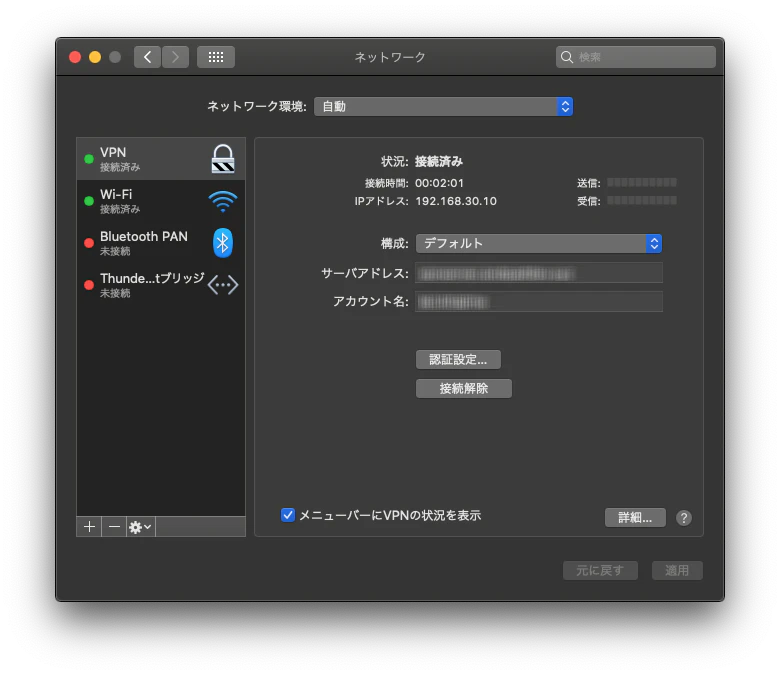
Task: Click the 送信 traffic indicator bar
Action: coord(642,183)
